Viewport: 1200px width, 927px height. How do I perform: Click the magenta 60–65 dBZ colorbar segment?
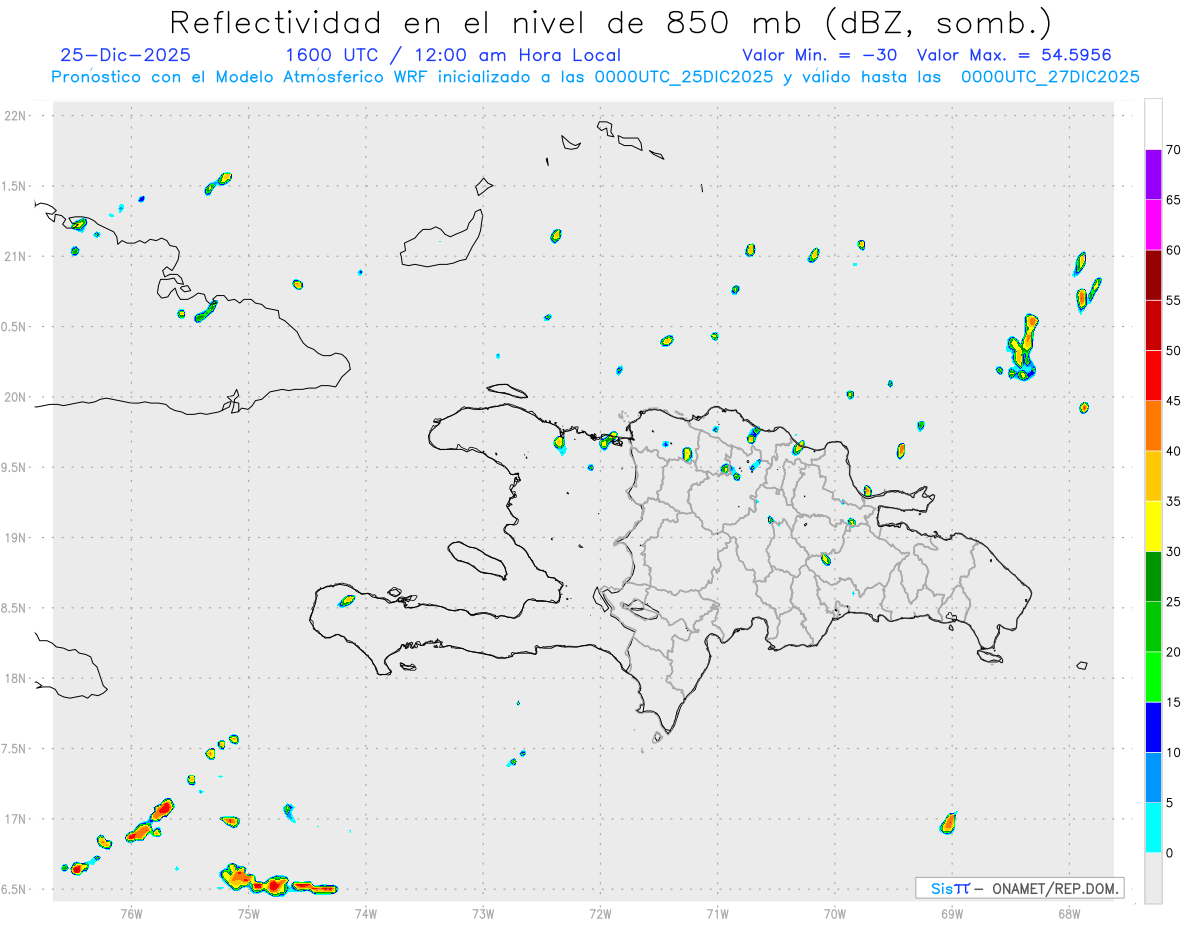click(1153, 224)
